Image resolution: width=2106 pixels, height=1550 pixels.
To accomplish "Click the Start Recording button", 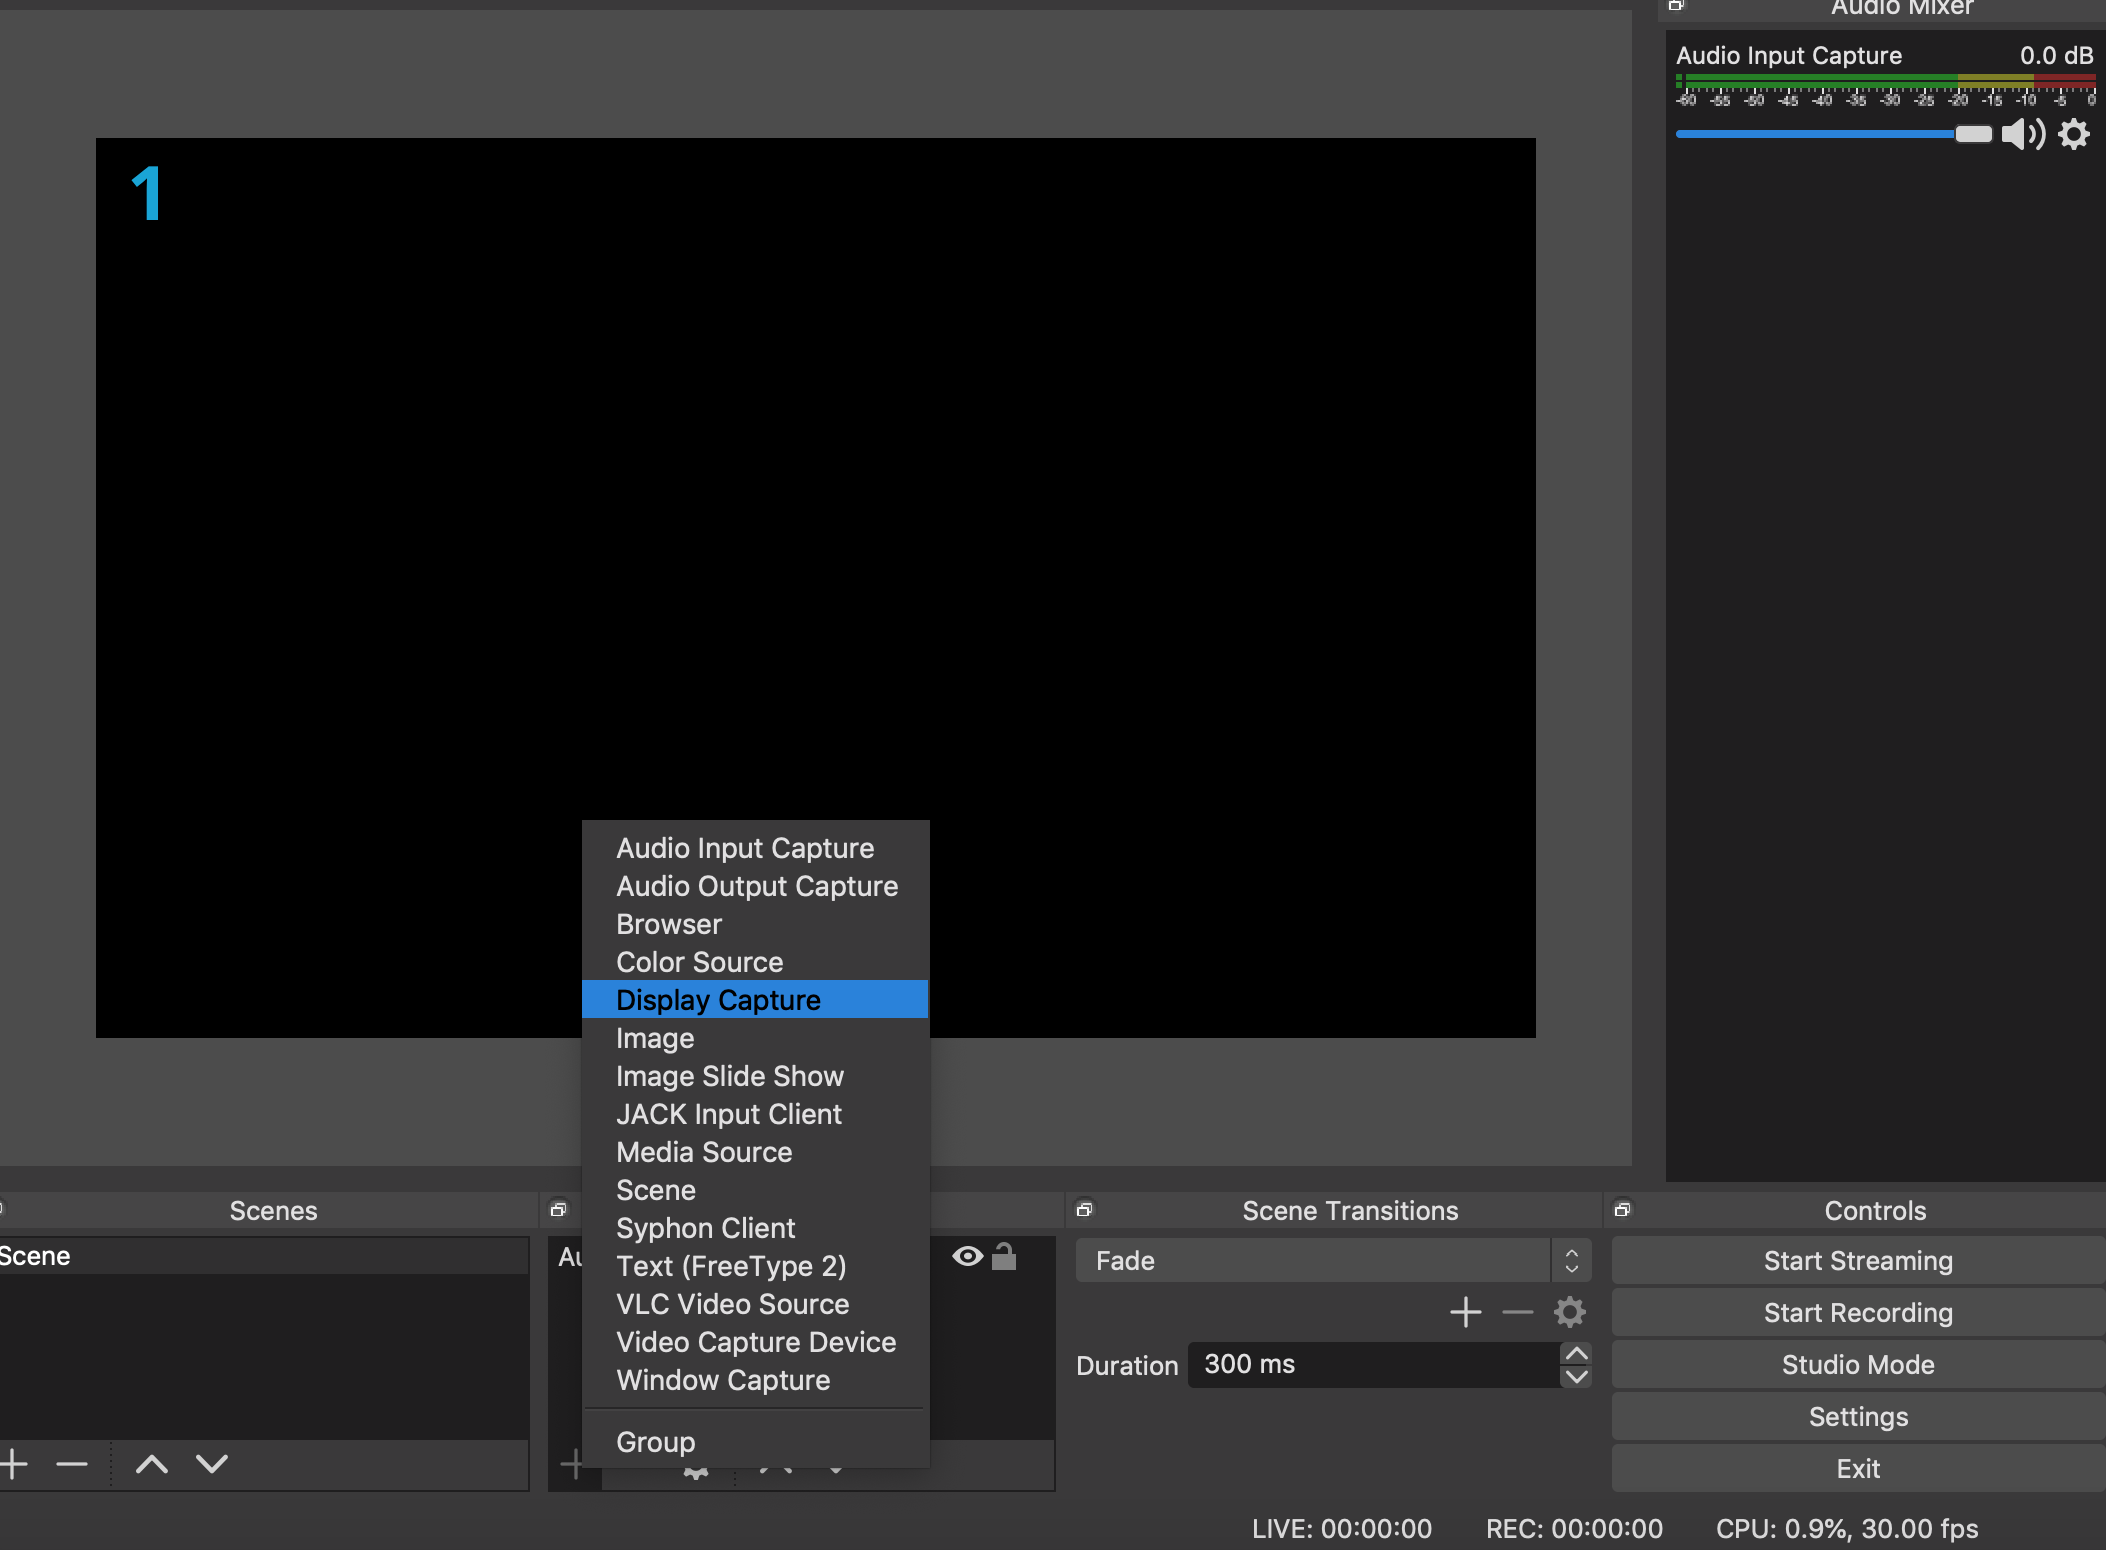I will [x=1857, y=1313].
